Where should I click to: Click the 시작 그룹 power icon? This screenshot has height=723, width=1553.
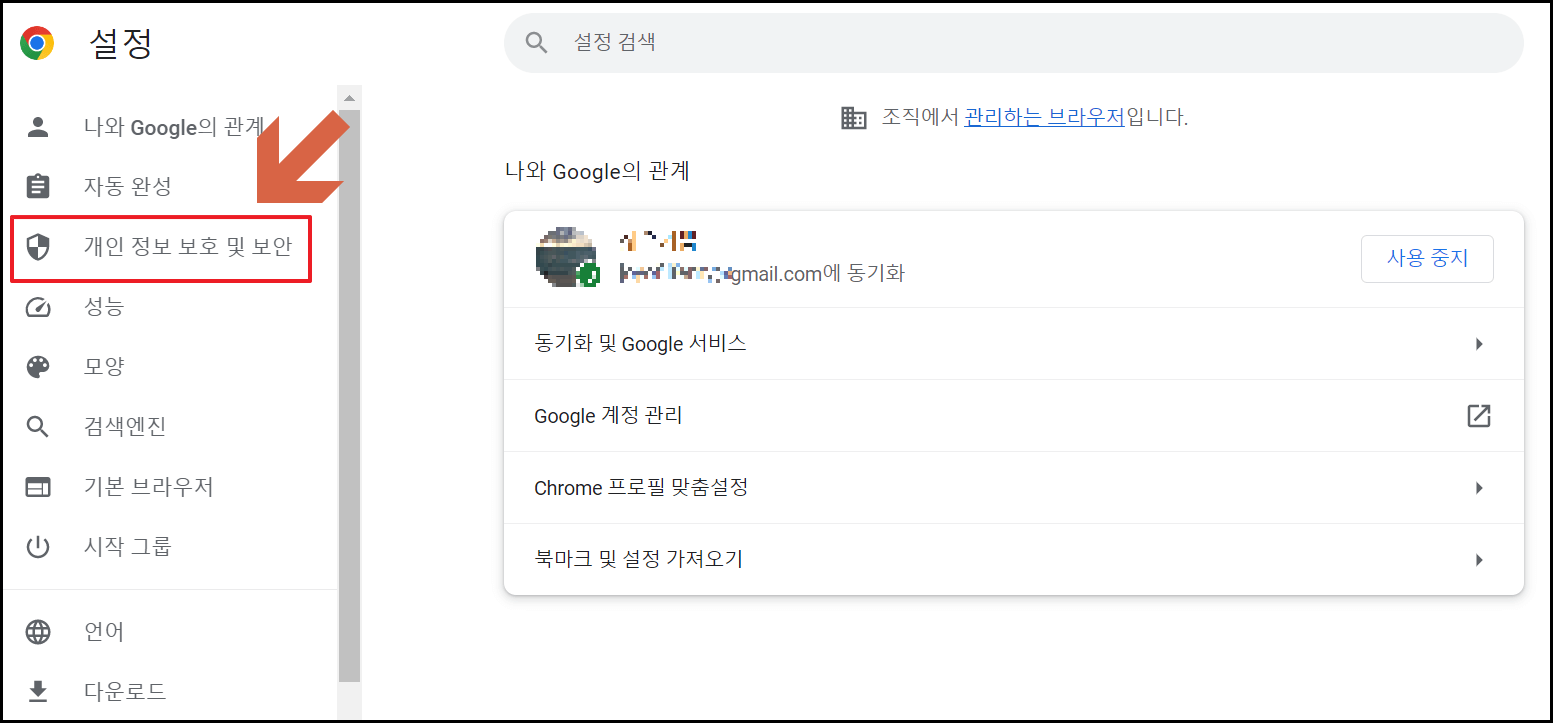coord(39,546)
